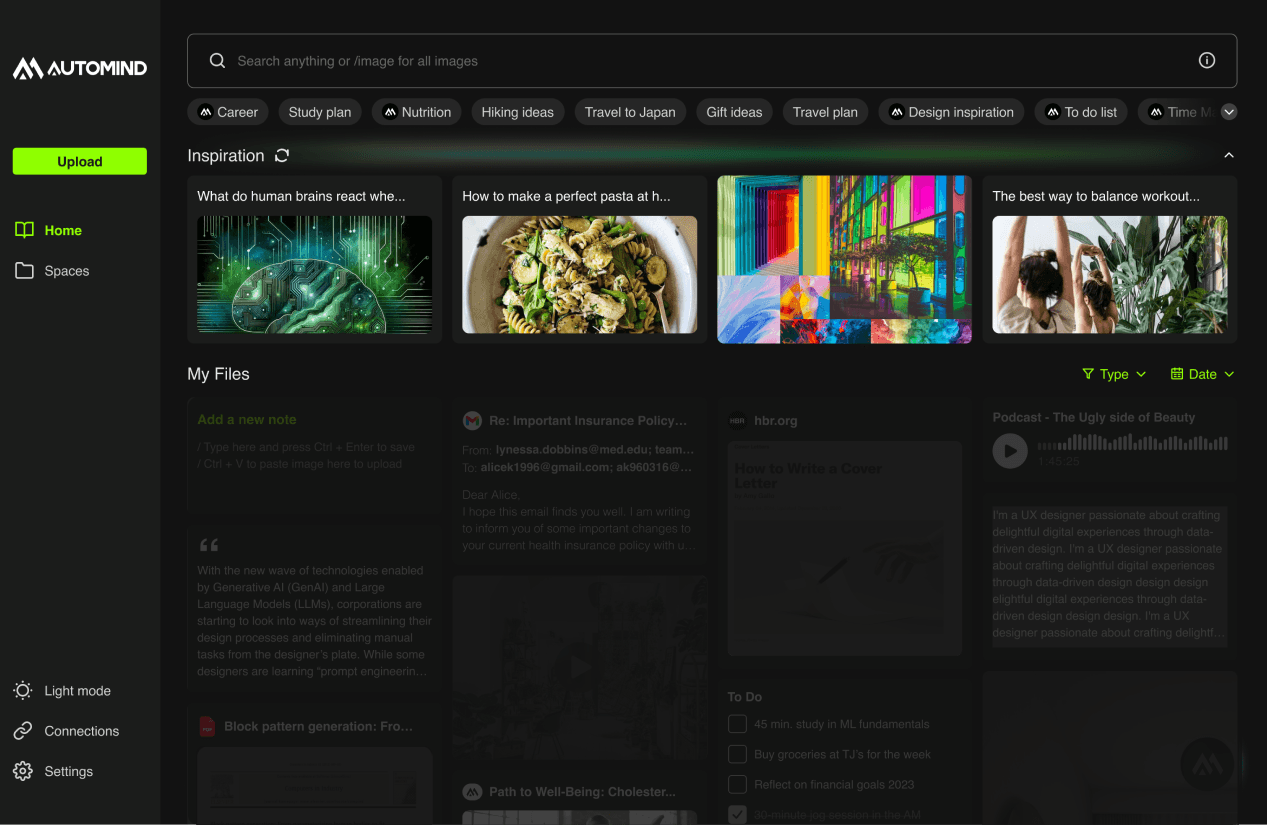The height and width of the screenshot is (825, 1267).
Task: Click the 'To Do' list heading
Action: (x=745, y=697)
